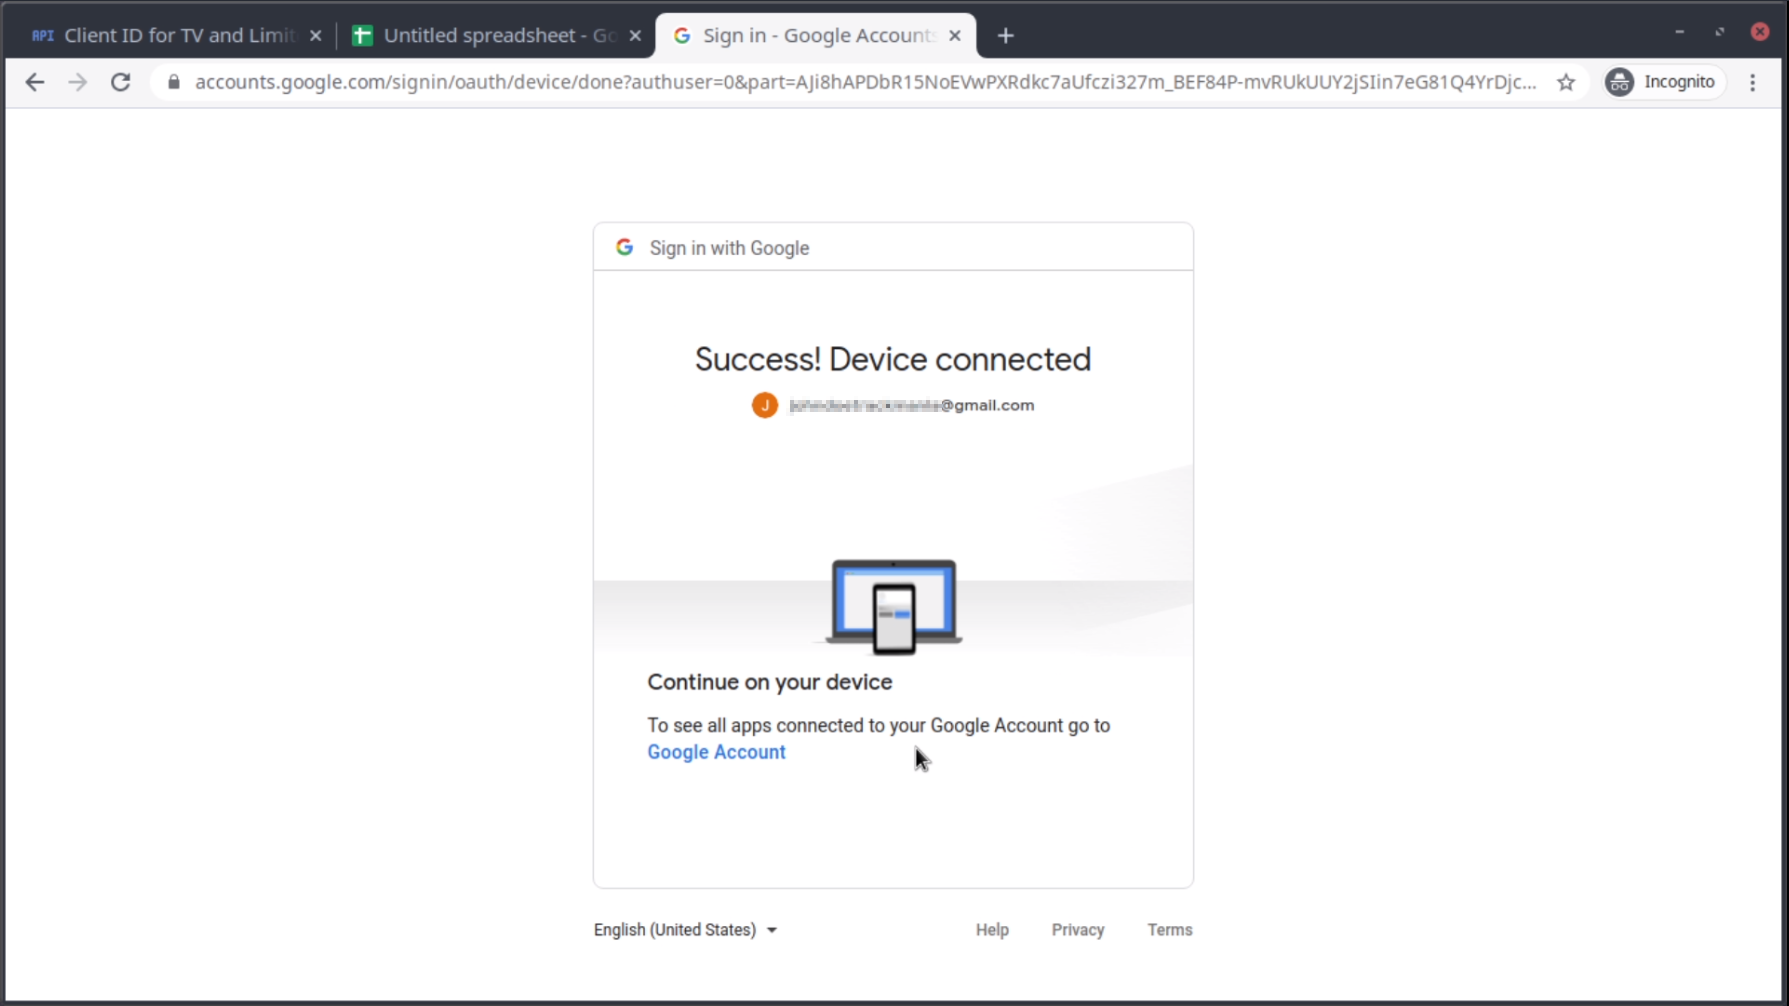Open the Google Account link

click(716, 752)
